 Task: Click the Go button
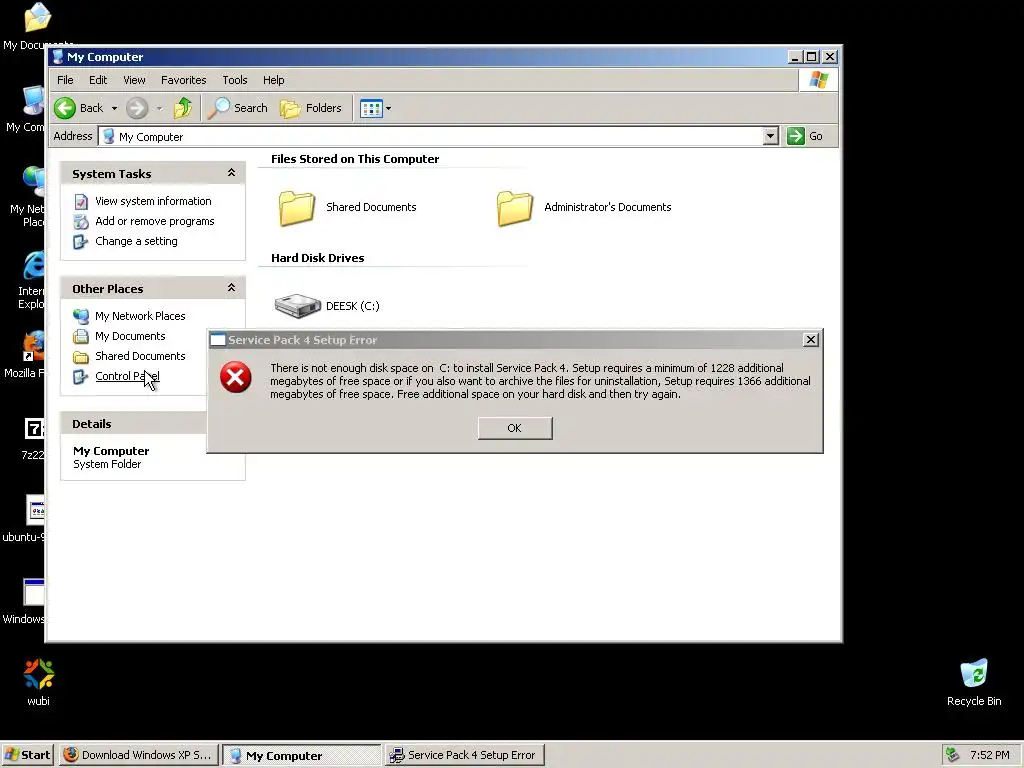tap(805, 136)
